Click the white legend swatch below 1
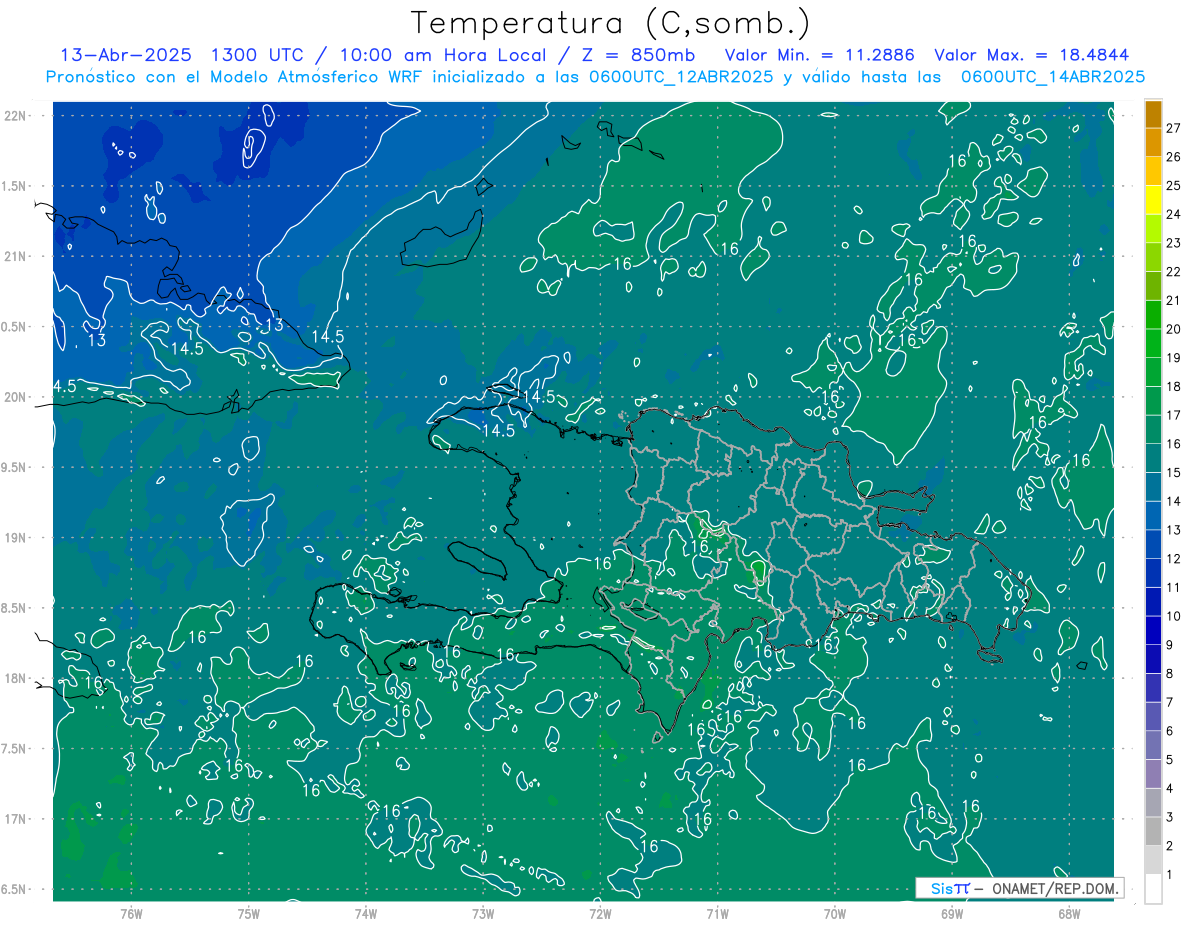The height and width of the screenshot is (927, 1200). click(1153, 889)
